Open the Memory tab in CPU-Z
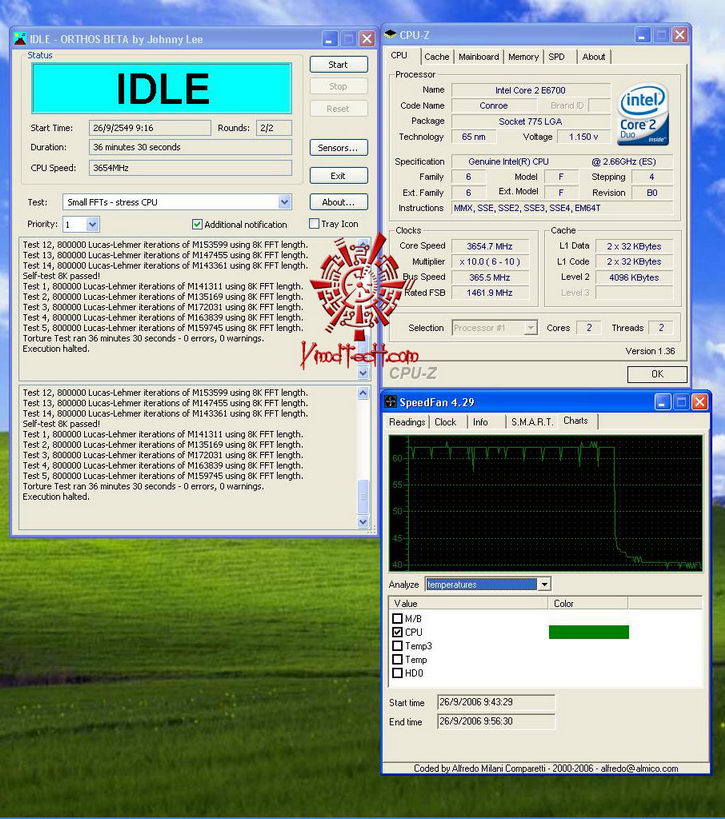Image resolution: width=725 pixels, height=819 pixels. (x=523, y=56)
